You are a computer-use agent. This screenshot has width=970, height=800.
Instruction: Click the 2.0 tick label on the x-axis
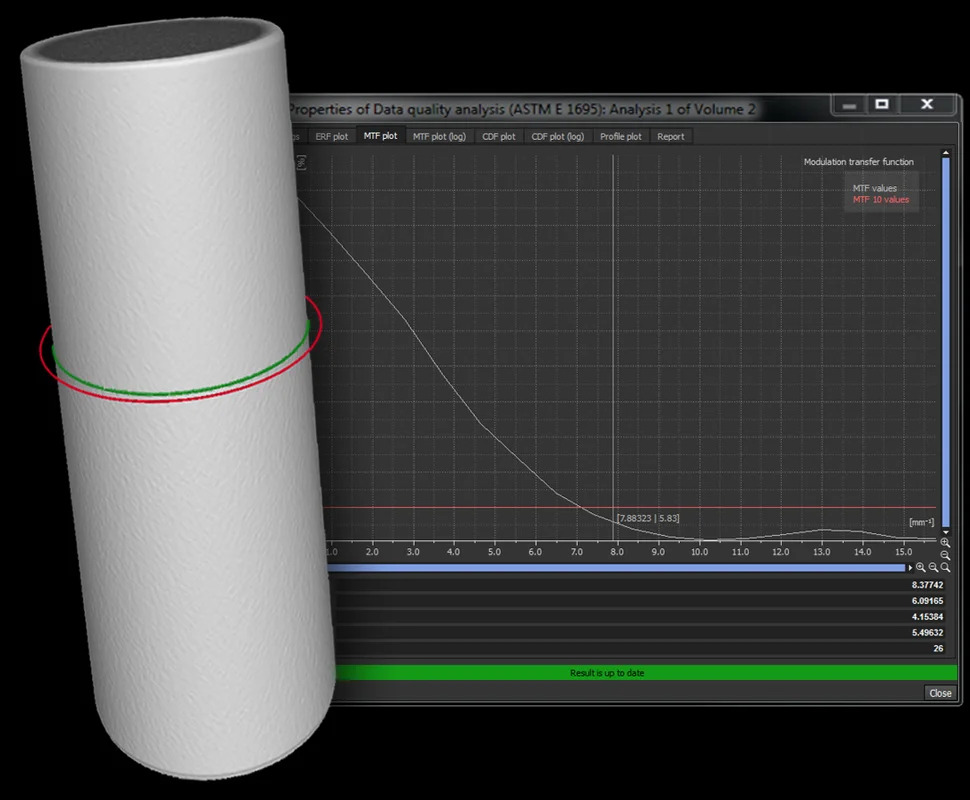coord(372,552)
